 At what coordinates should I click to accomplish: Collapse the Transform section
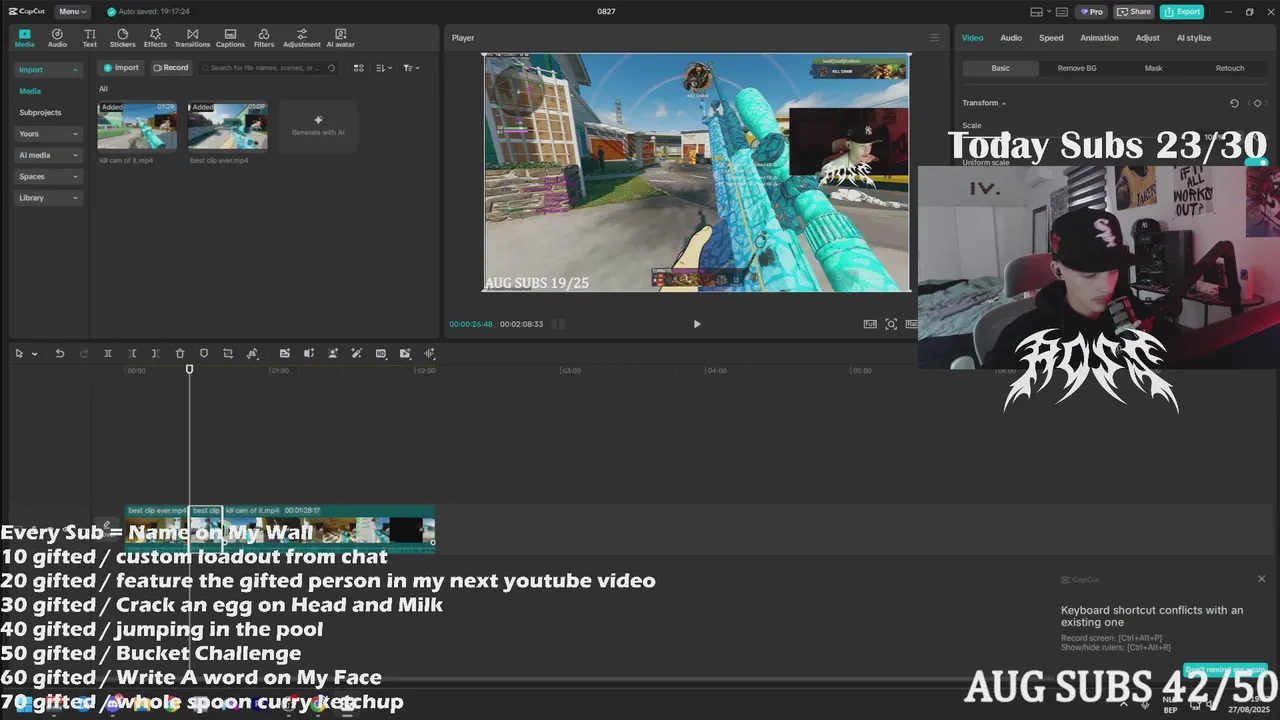point(1003,103)
